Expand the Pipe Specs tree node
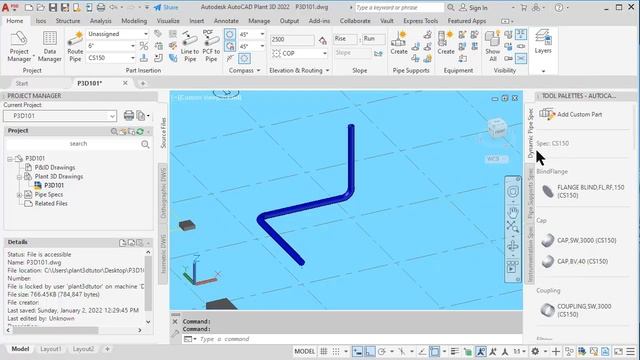Image resolution: width=640 pixels, height=360 pixels. pos(19,195)
